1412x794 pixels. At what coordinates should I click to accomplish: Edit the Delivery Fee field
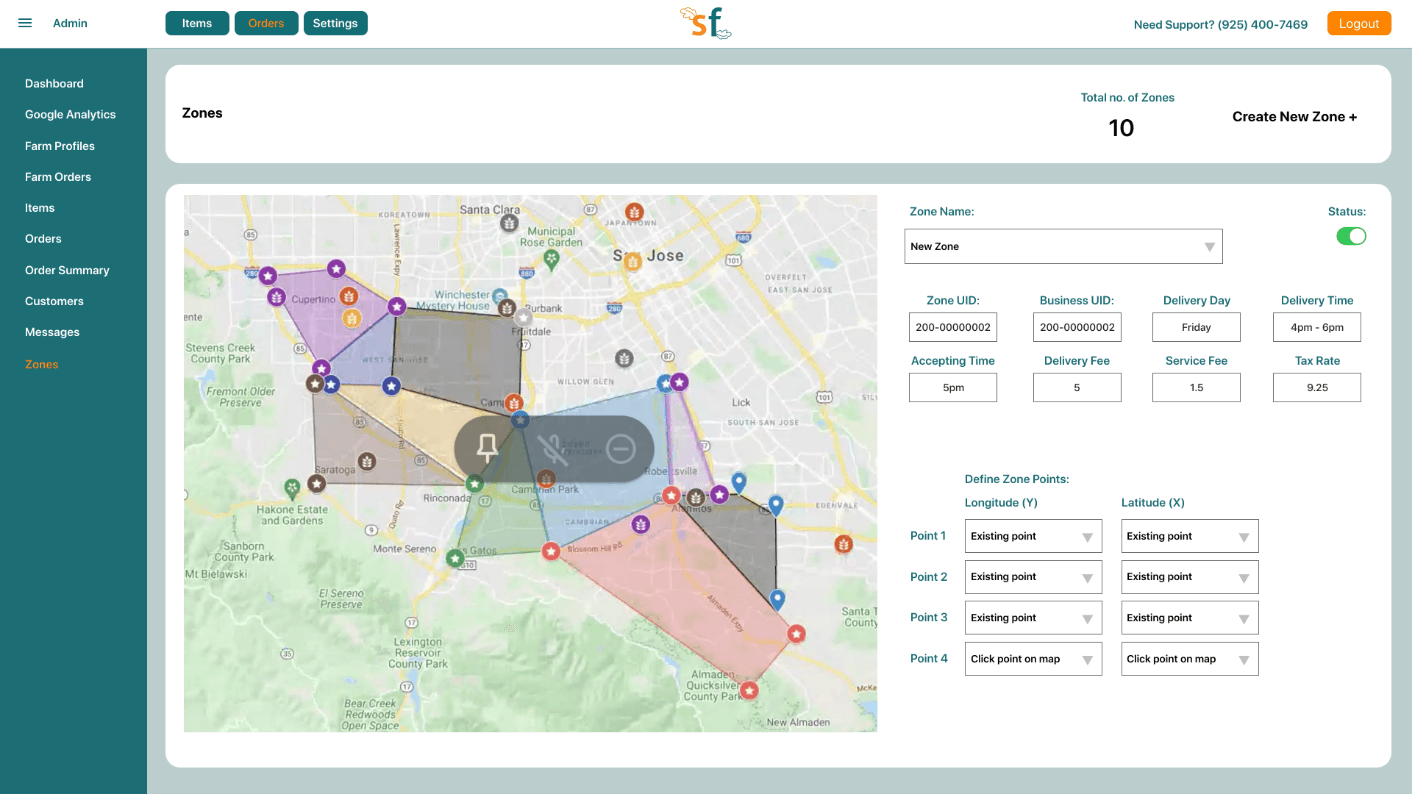1077,387
